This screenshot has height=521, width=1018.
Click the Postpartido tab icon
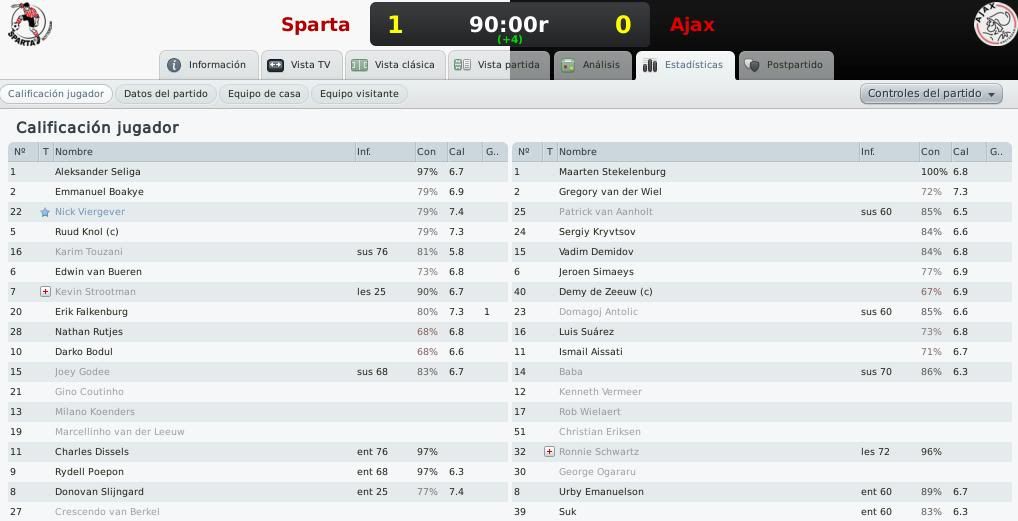coord(752,65)
